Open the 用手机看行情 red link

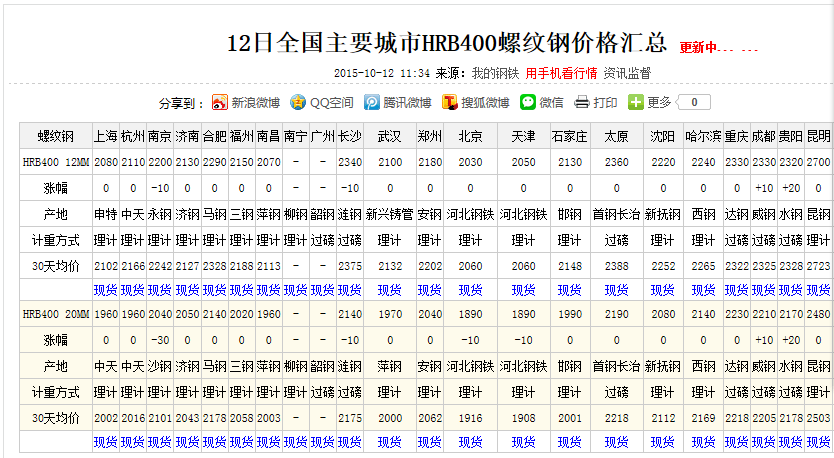click(561, 73)
